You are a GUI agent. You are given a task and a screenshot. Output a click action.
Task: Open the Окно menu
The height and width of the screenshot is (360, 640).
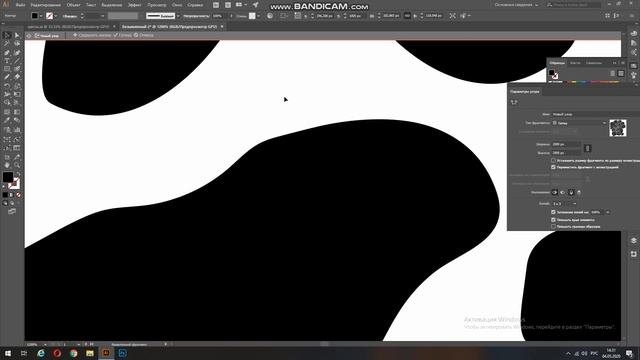click(177, 5)
